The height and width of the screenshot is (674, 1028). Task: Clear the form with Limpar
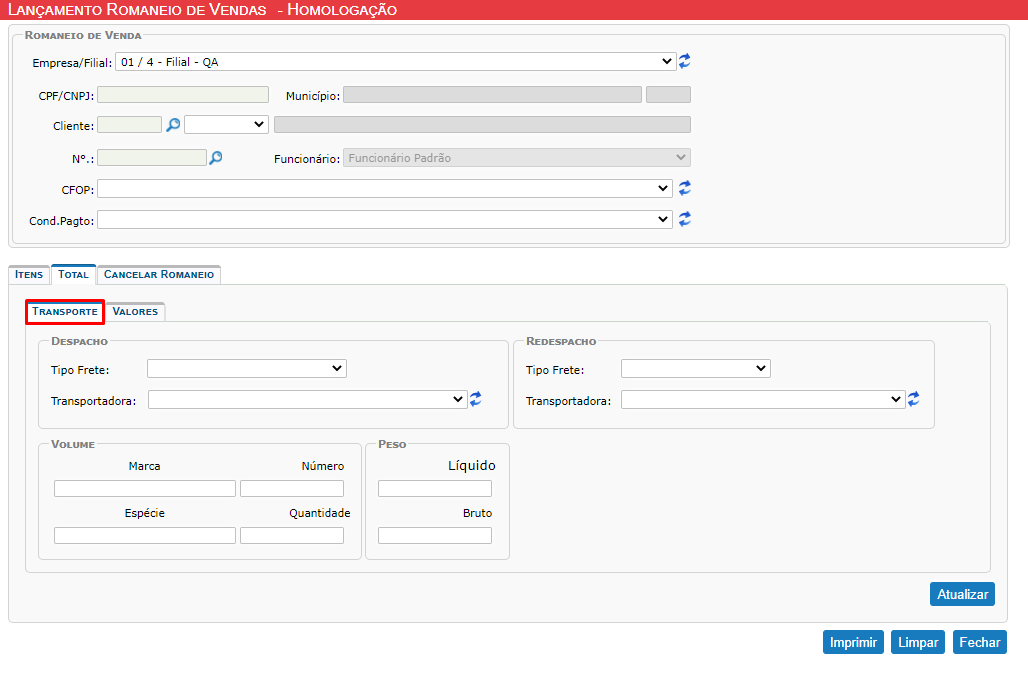coord(917,642)
